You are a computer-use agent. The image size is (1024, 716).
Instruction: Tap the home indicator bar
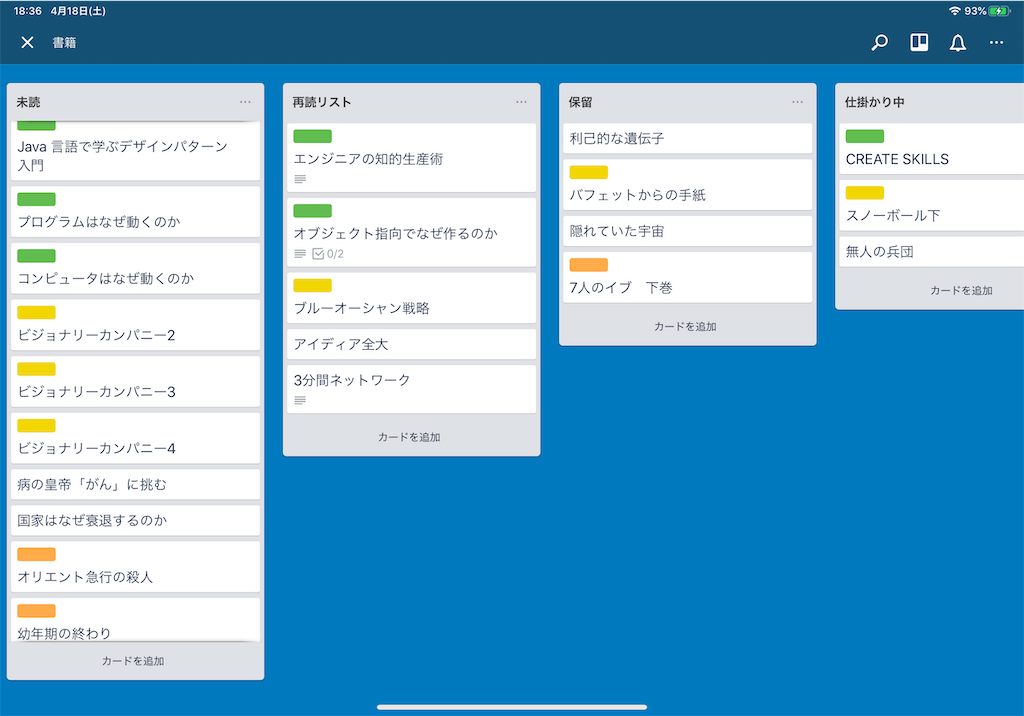click(512, 707)
